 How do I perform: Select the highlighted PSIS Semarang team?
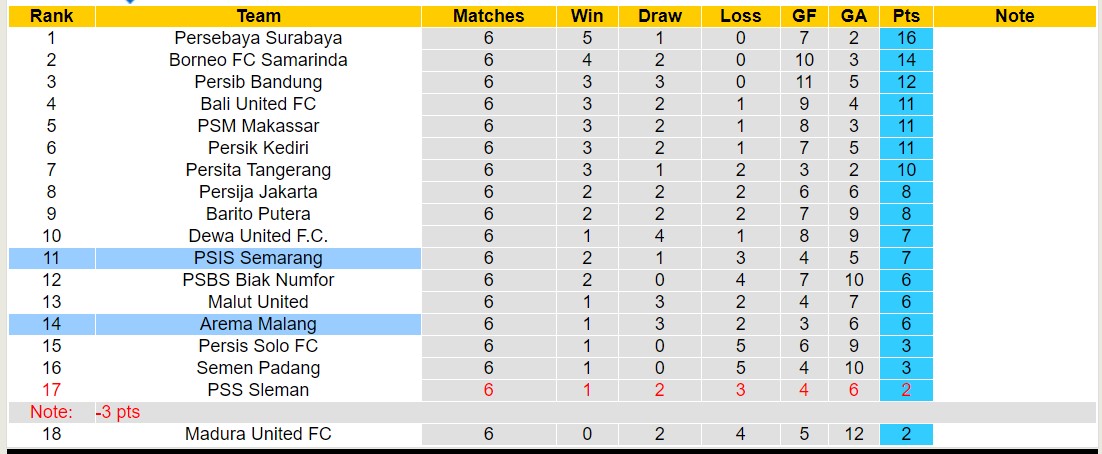[258, 258]
